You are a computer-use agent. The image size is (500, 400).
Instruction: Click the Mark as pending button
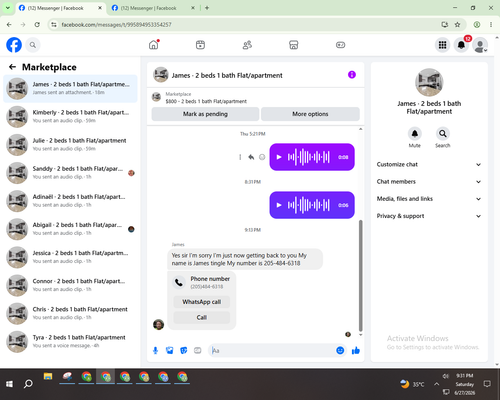click(205, 114)
